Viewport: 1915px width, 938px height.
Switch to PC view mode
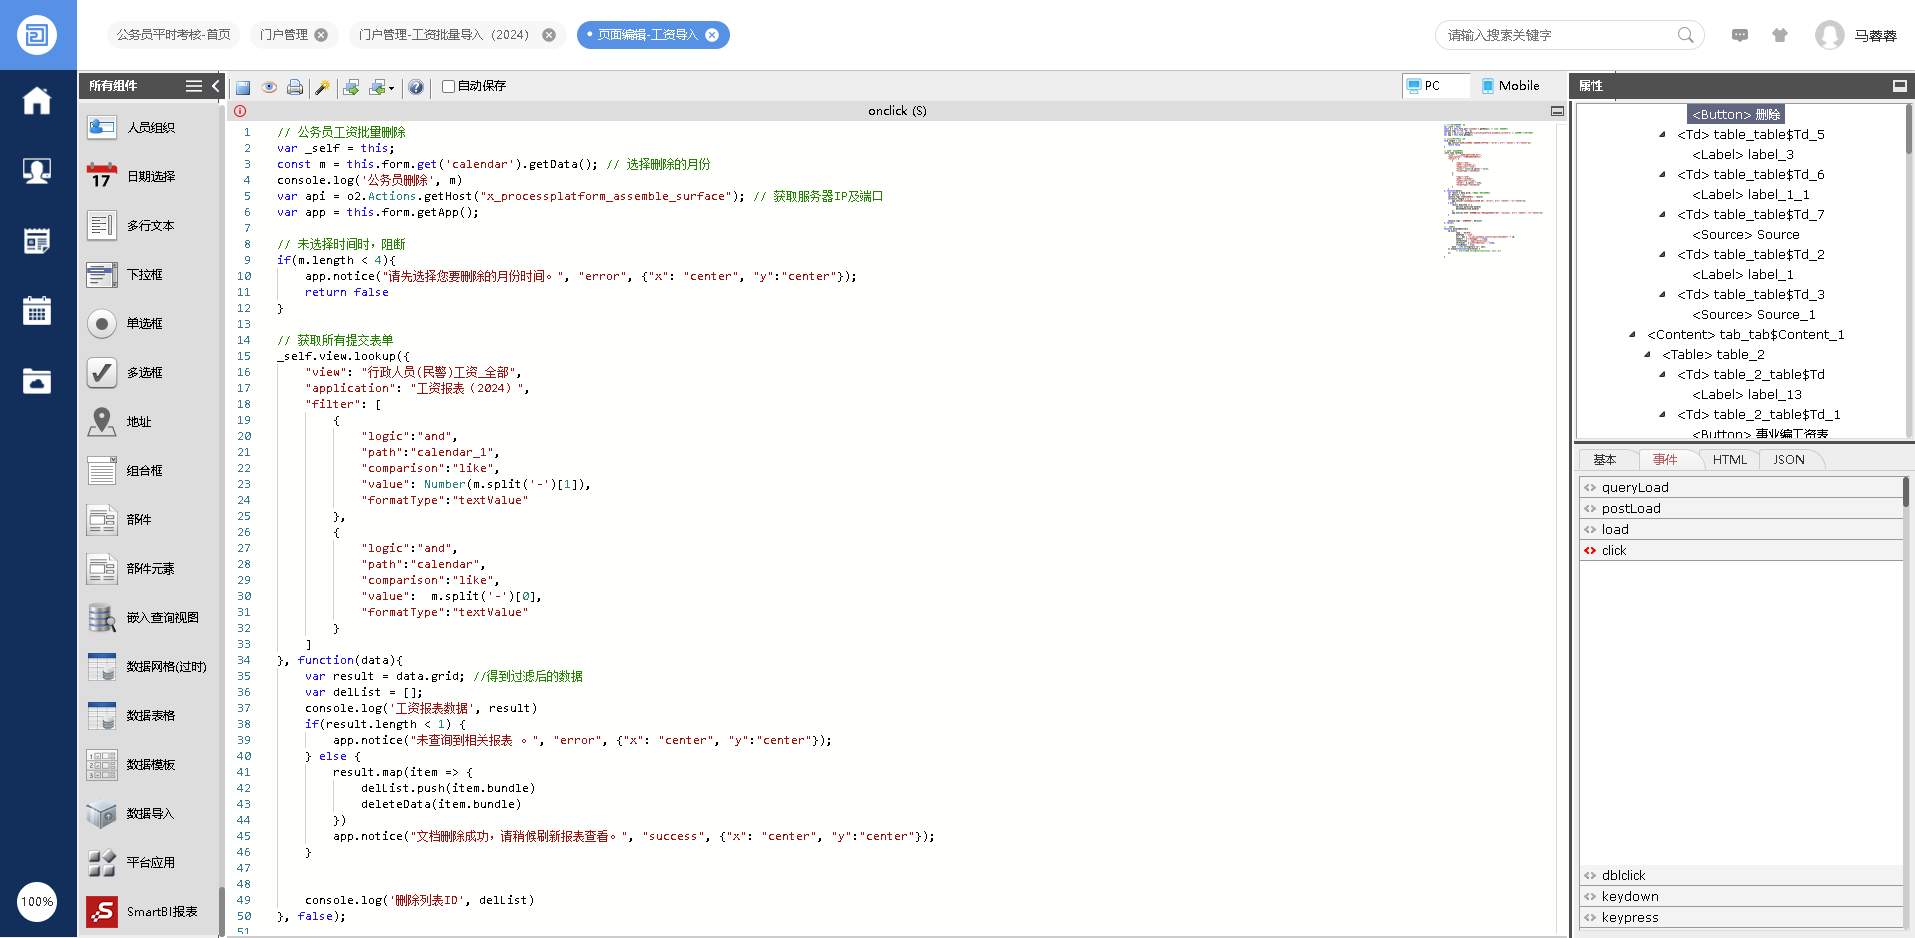click(1425, 86)
